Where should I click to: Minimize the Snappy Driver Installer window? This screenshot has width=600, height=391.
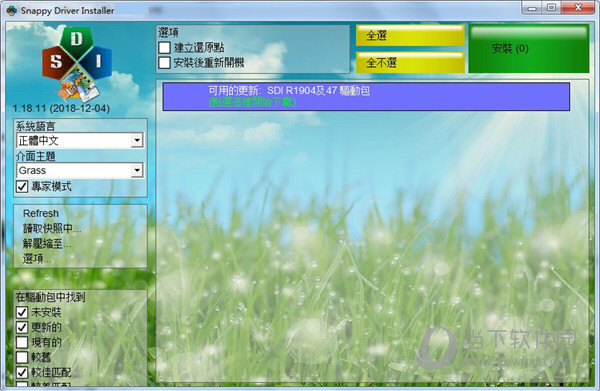[532, 8]
